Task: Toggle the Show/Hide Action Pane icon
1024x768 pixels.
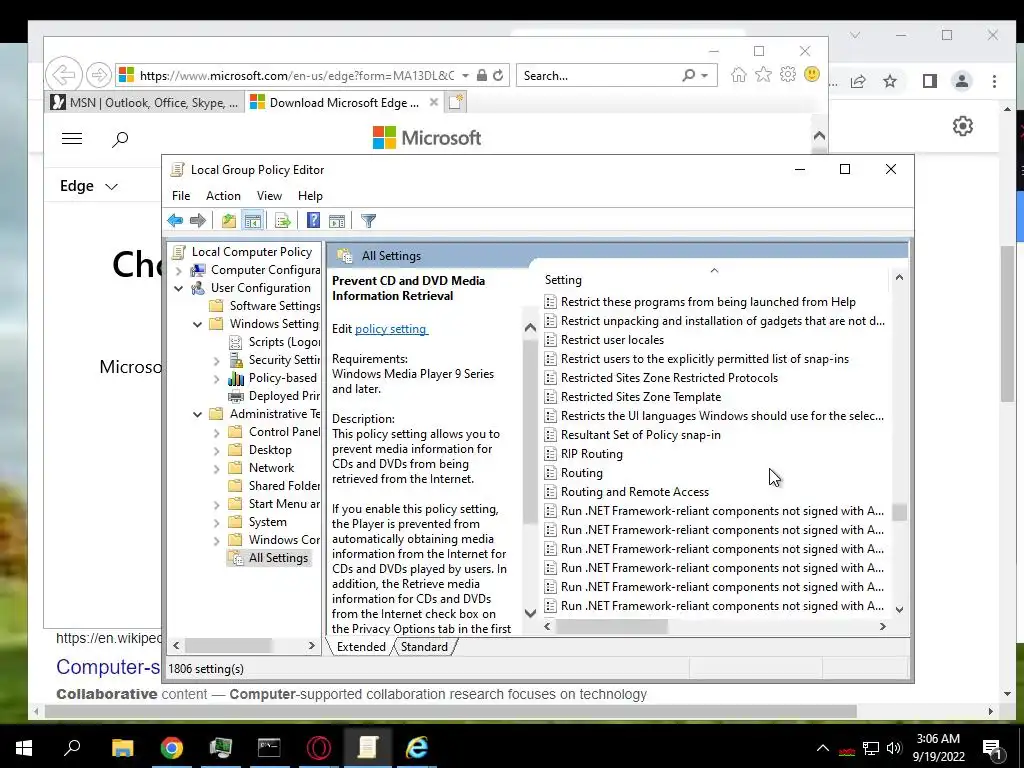Action: click(x=337, y=221)
